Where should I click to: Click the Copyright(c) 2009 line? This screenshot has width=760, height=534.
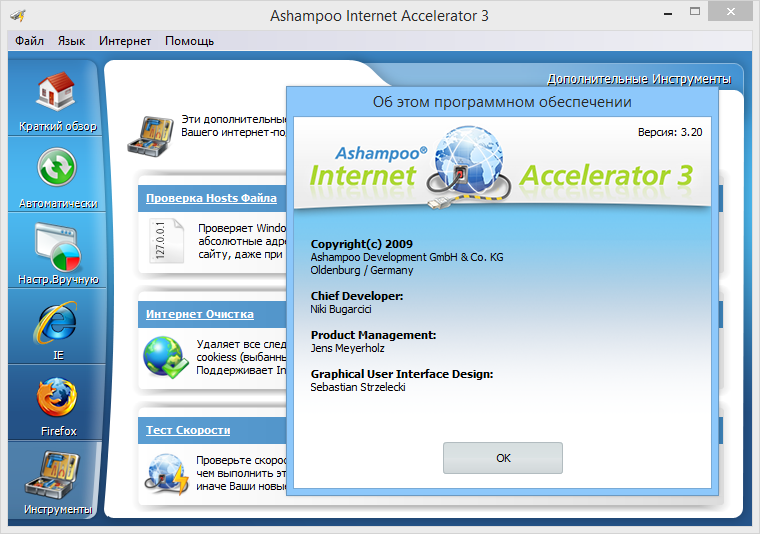coord(362,244)
